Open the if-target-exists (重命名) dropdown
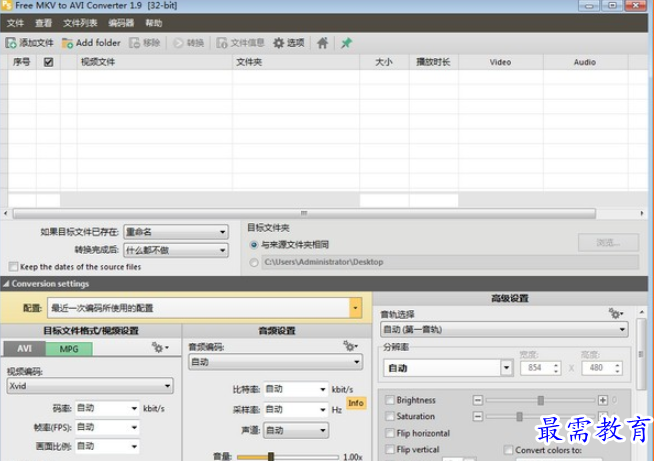 point(176,232)
